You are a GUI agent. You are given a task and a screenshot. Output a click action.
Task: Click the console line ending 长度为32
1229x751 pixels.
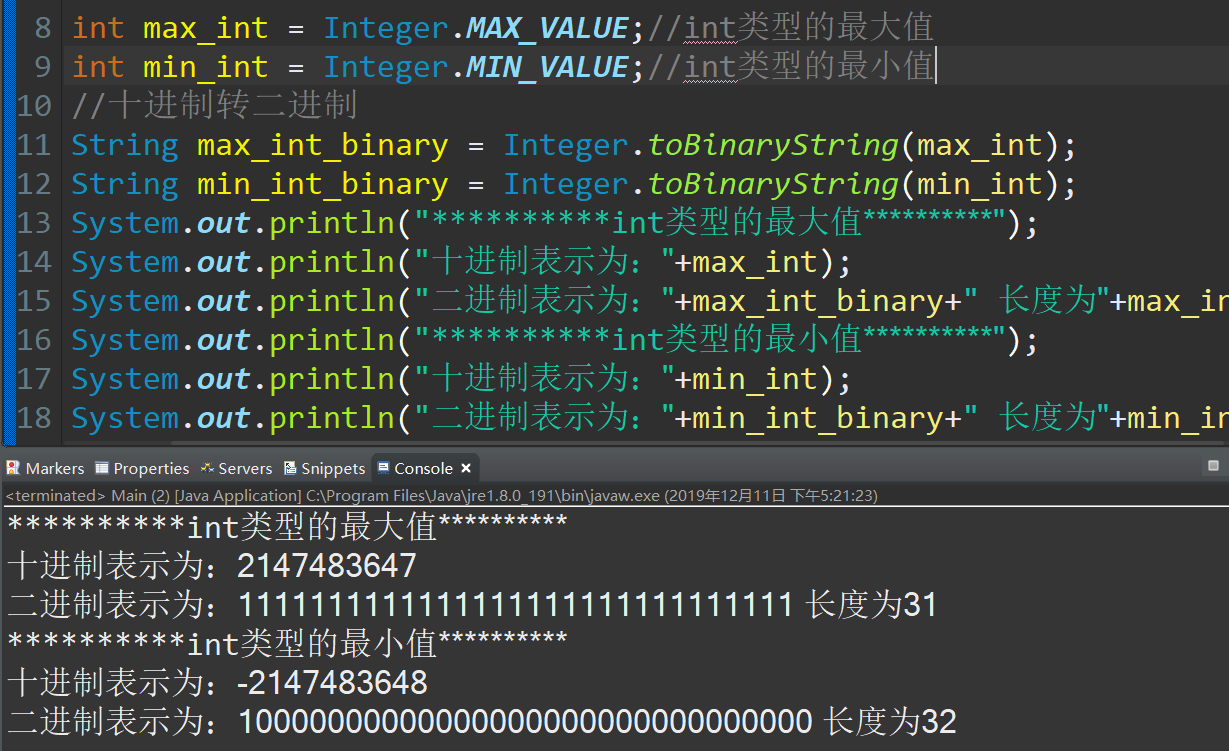coord(482,722)
